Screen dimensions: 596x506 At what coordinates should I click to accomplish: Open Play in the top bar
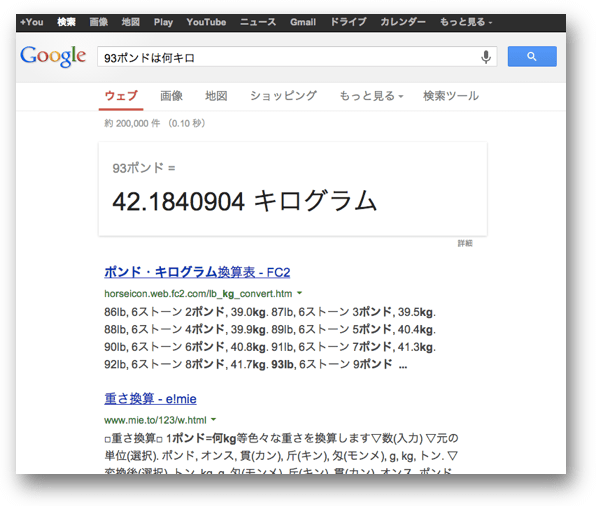click(x=163, y=22)
